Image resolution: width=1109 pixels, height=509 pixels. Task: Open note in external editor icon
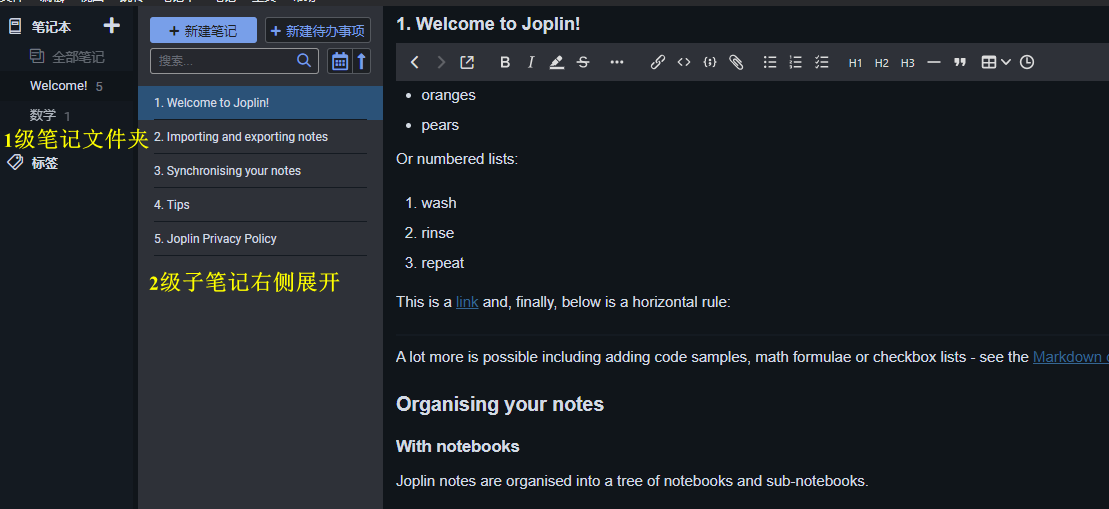[x=467, y=62]
